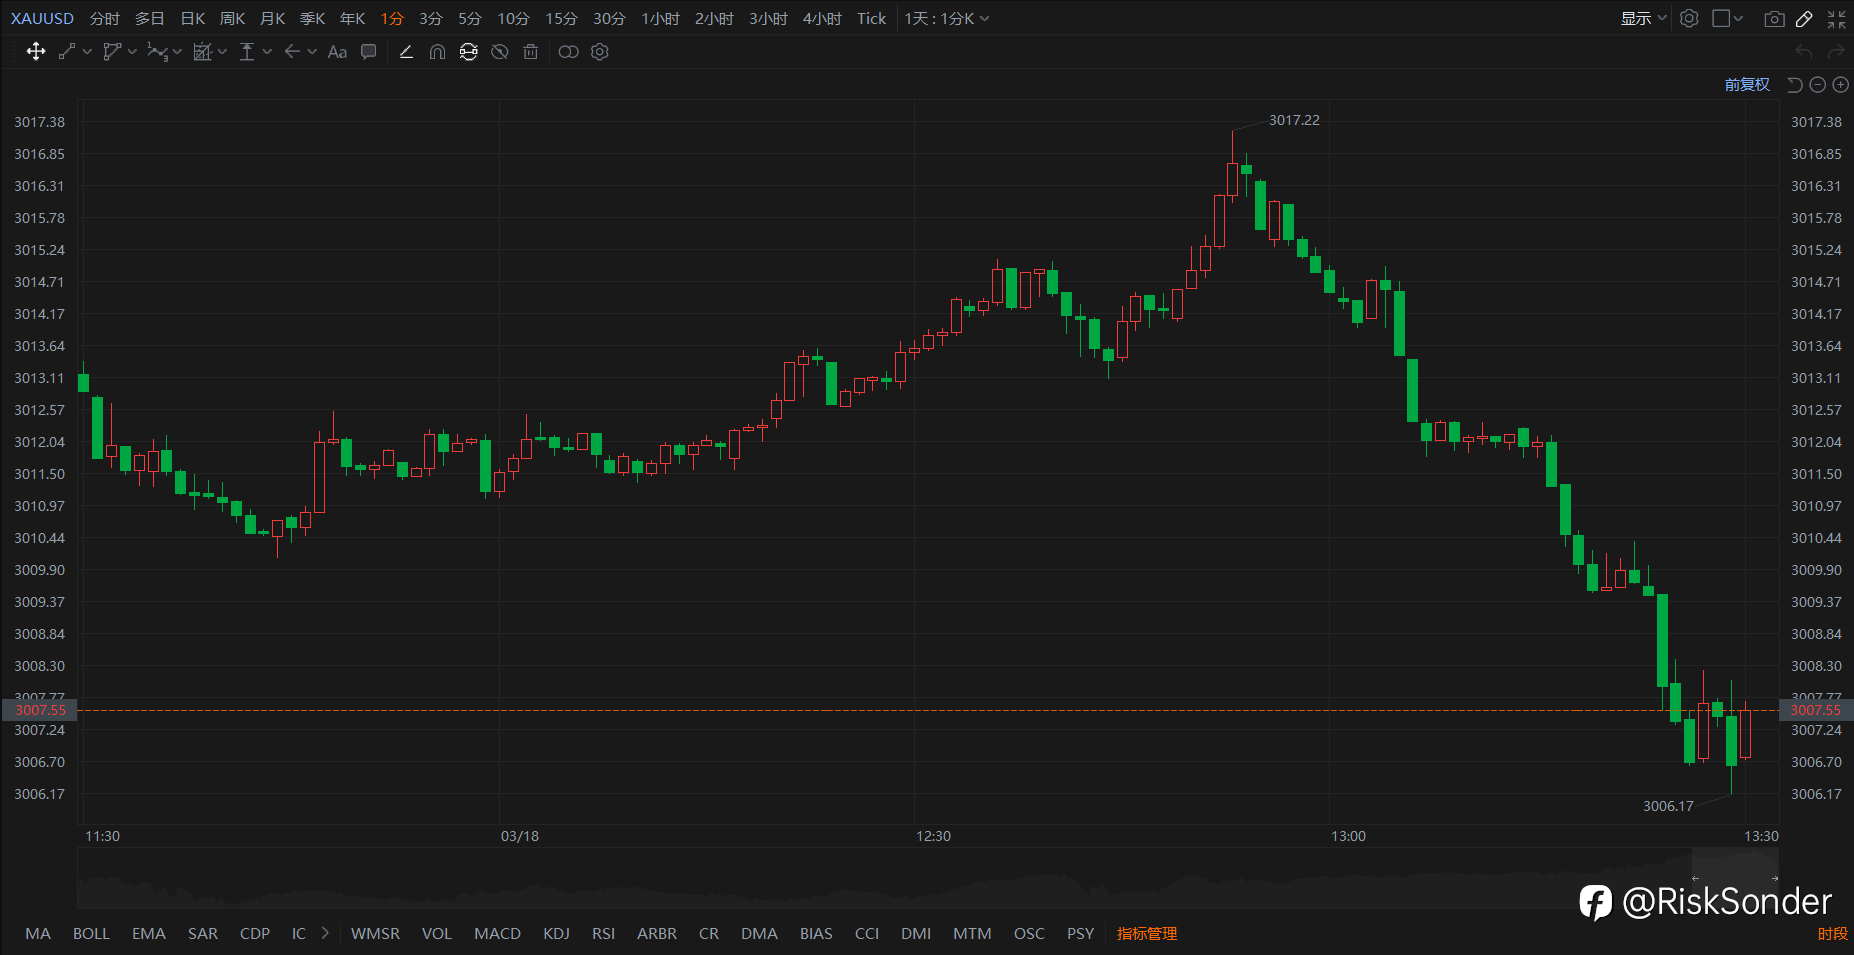Toggle the RSI indicator

(603, 933)
